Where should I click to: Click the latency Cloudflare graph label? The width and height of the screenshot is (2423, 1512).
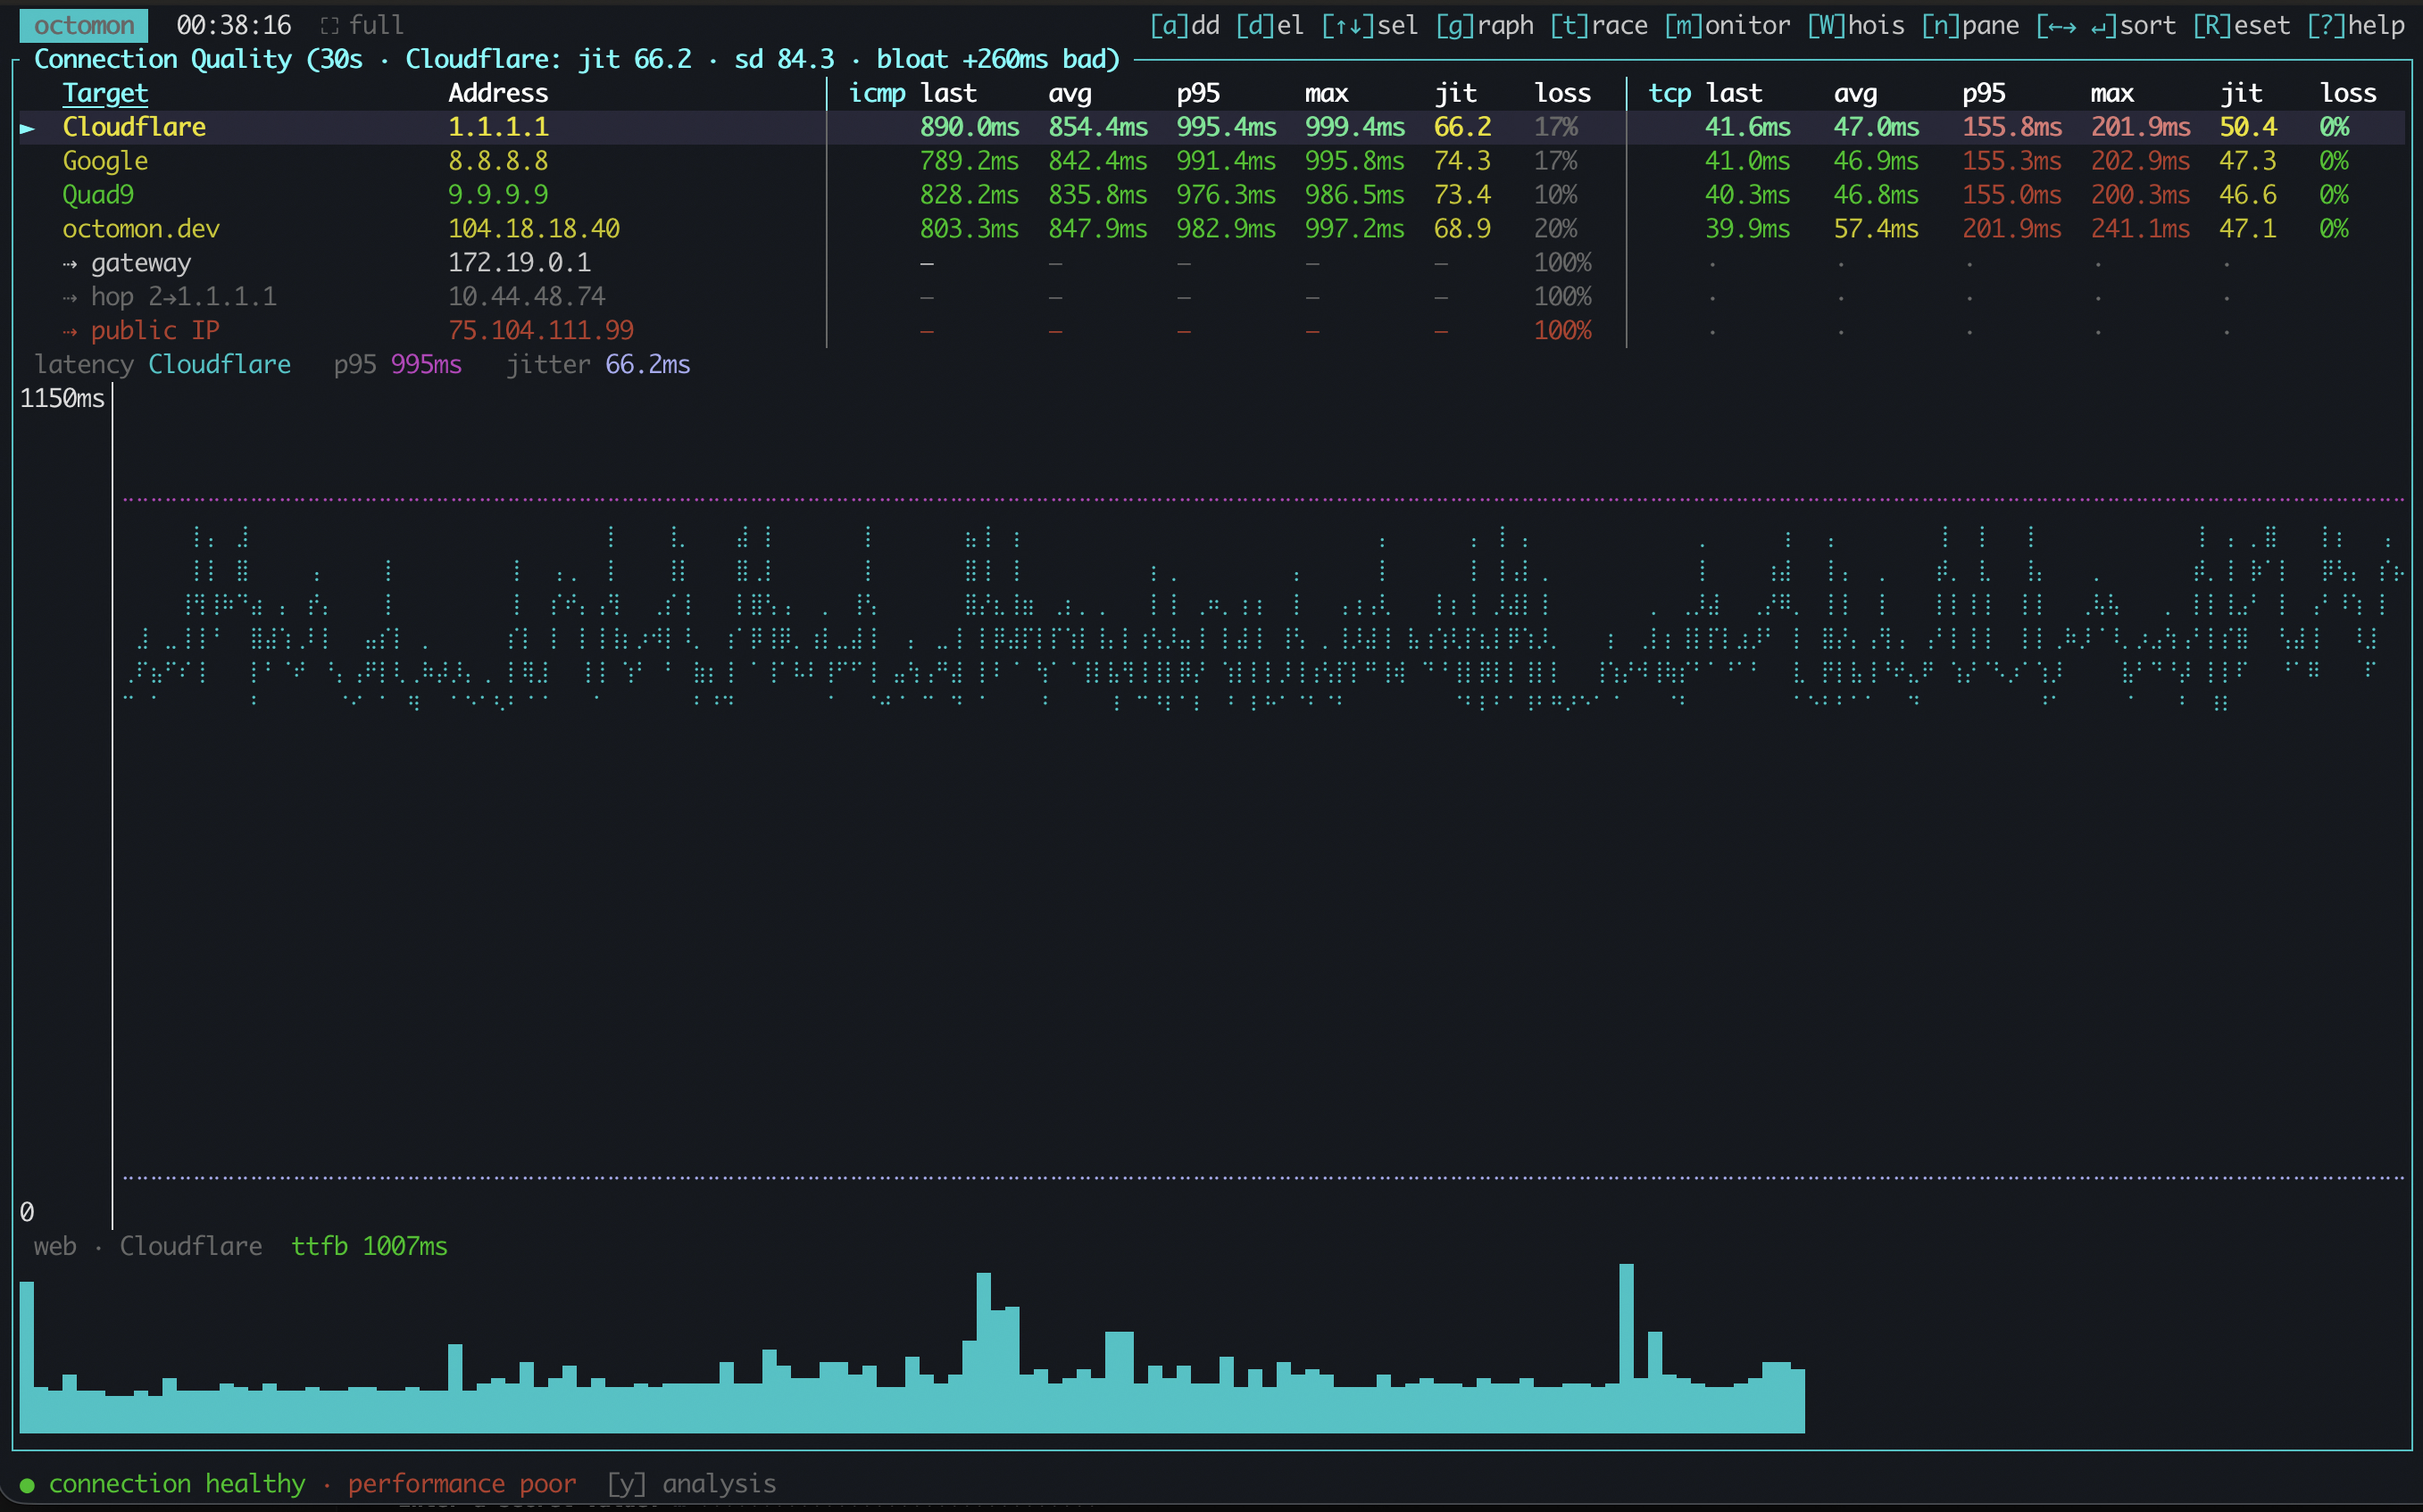163,365
